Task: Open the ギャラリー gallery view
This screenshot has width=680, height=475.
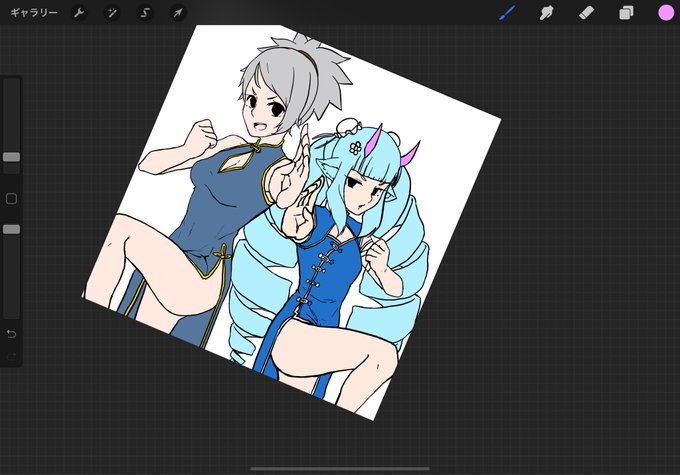Action: coord(34,13)
